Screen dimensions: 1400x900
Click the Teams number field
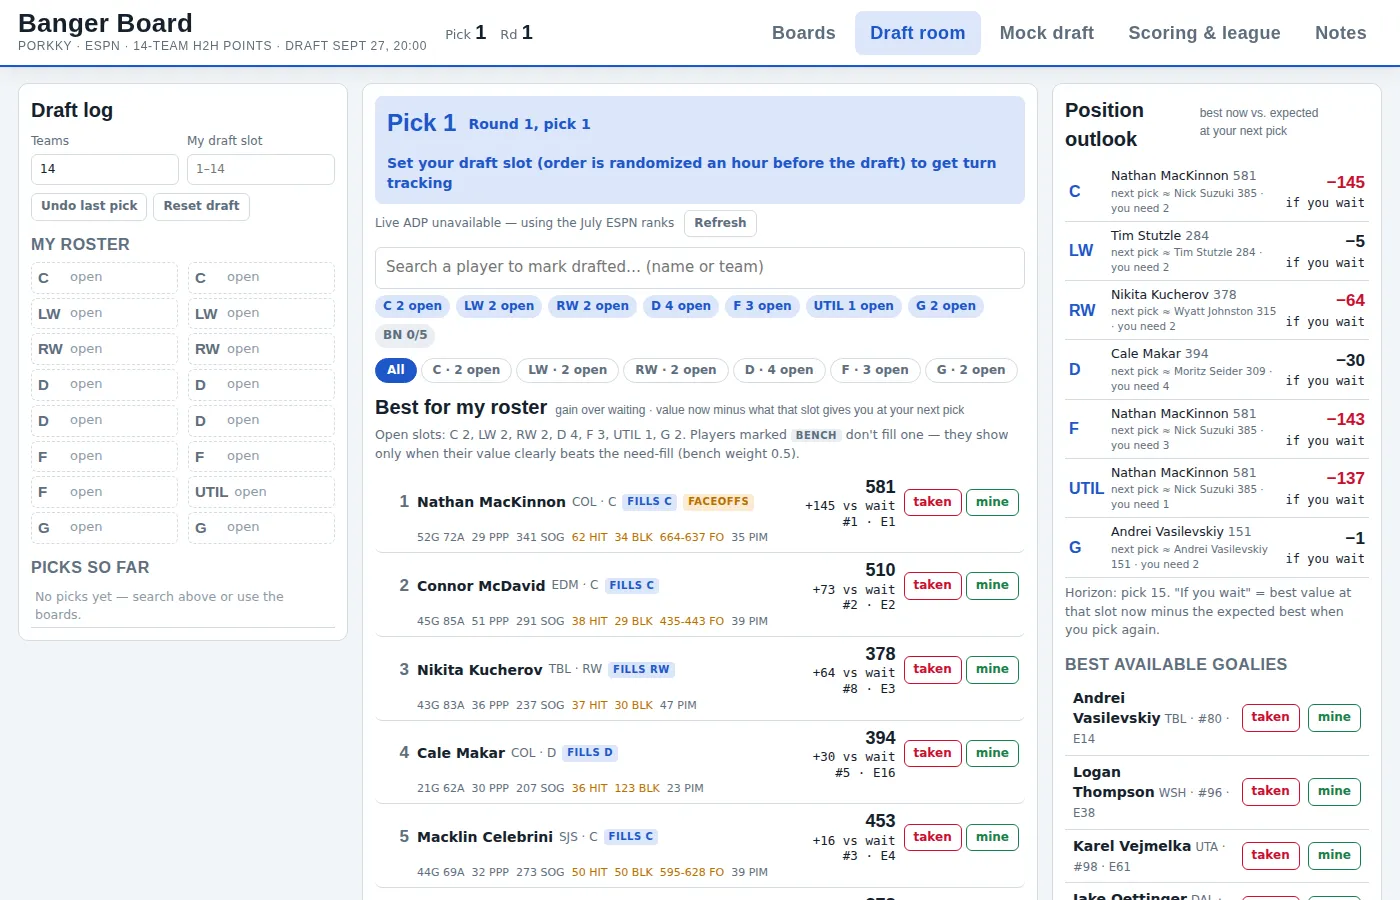[x=105, y=169]
